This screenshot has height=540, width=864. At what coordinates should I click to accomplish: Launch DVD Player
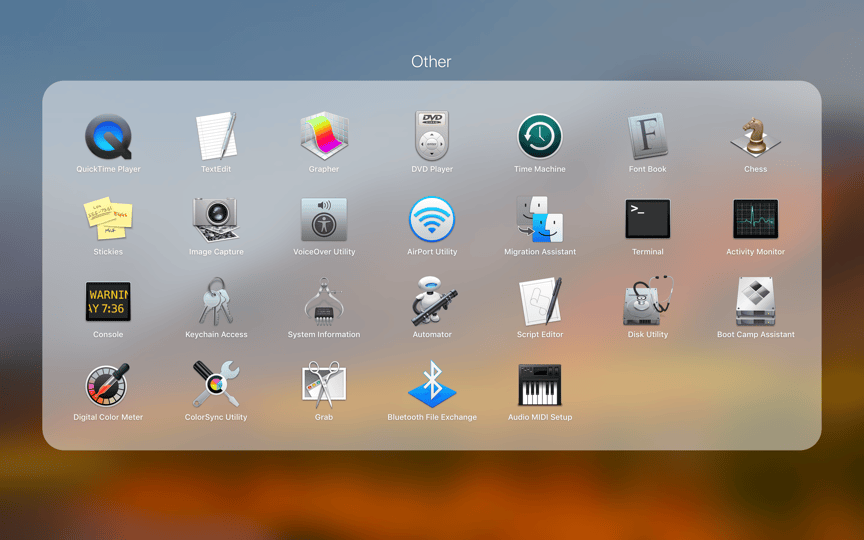coord(432,136)
